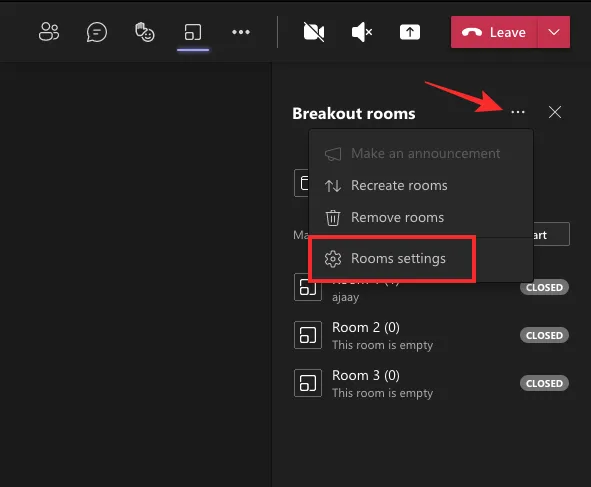Click CLOSED badge for Room 3
Viewport: 591px width, 487px height.
(544, 383)
